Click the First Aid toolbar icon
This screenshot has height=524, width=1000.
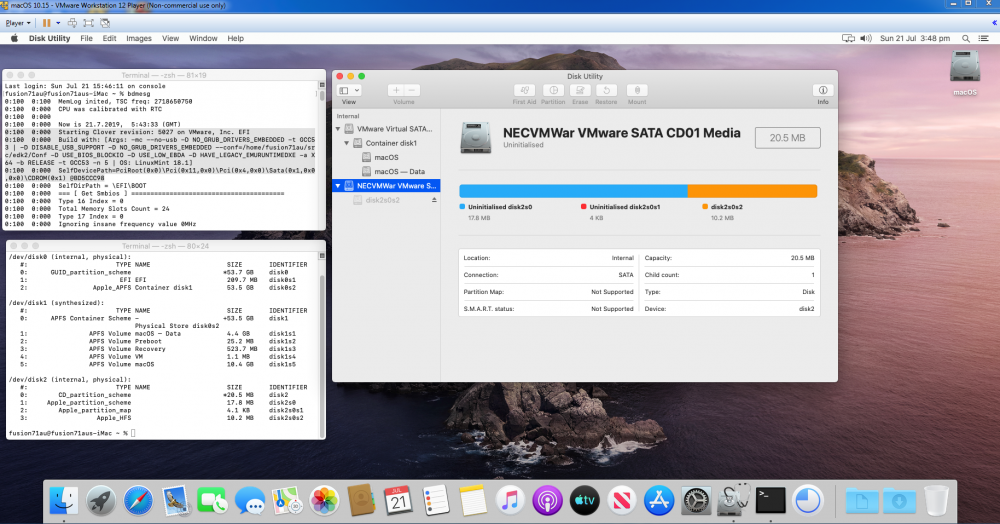(x=524, y=91)
